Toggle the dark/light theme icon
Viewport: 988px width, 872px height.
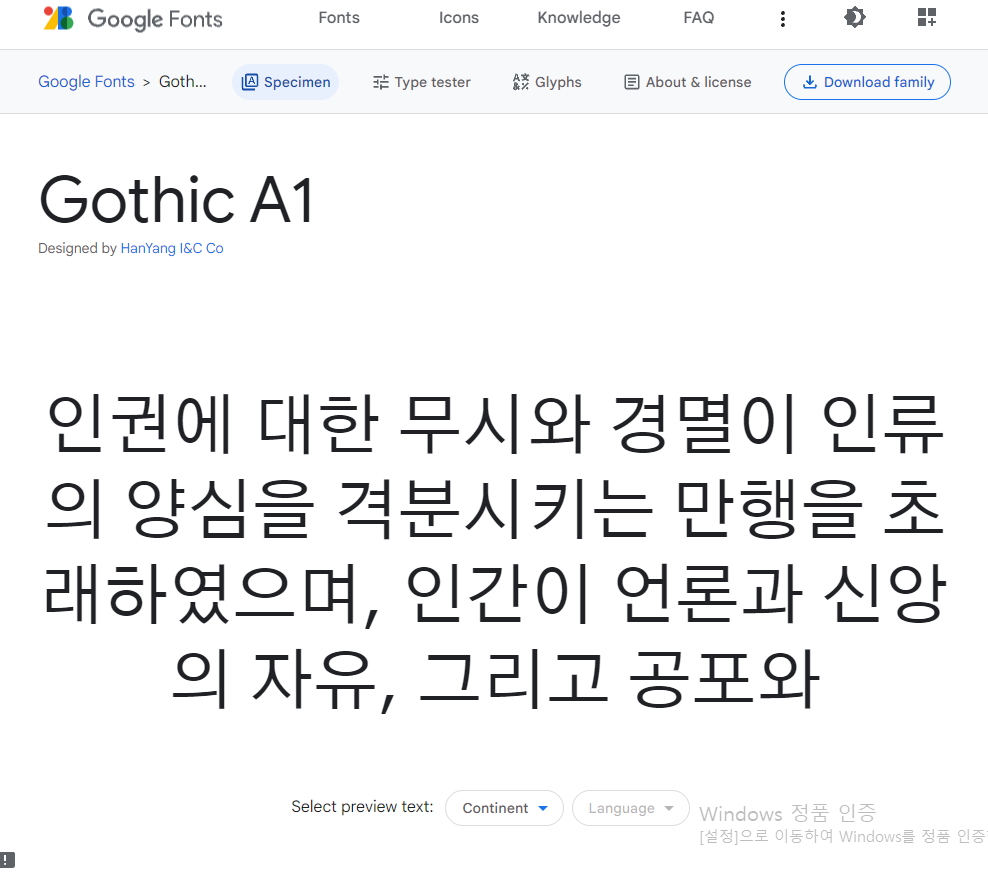pos(854,17)
